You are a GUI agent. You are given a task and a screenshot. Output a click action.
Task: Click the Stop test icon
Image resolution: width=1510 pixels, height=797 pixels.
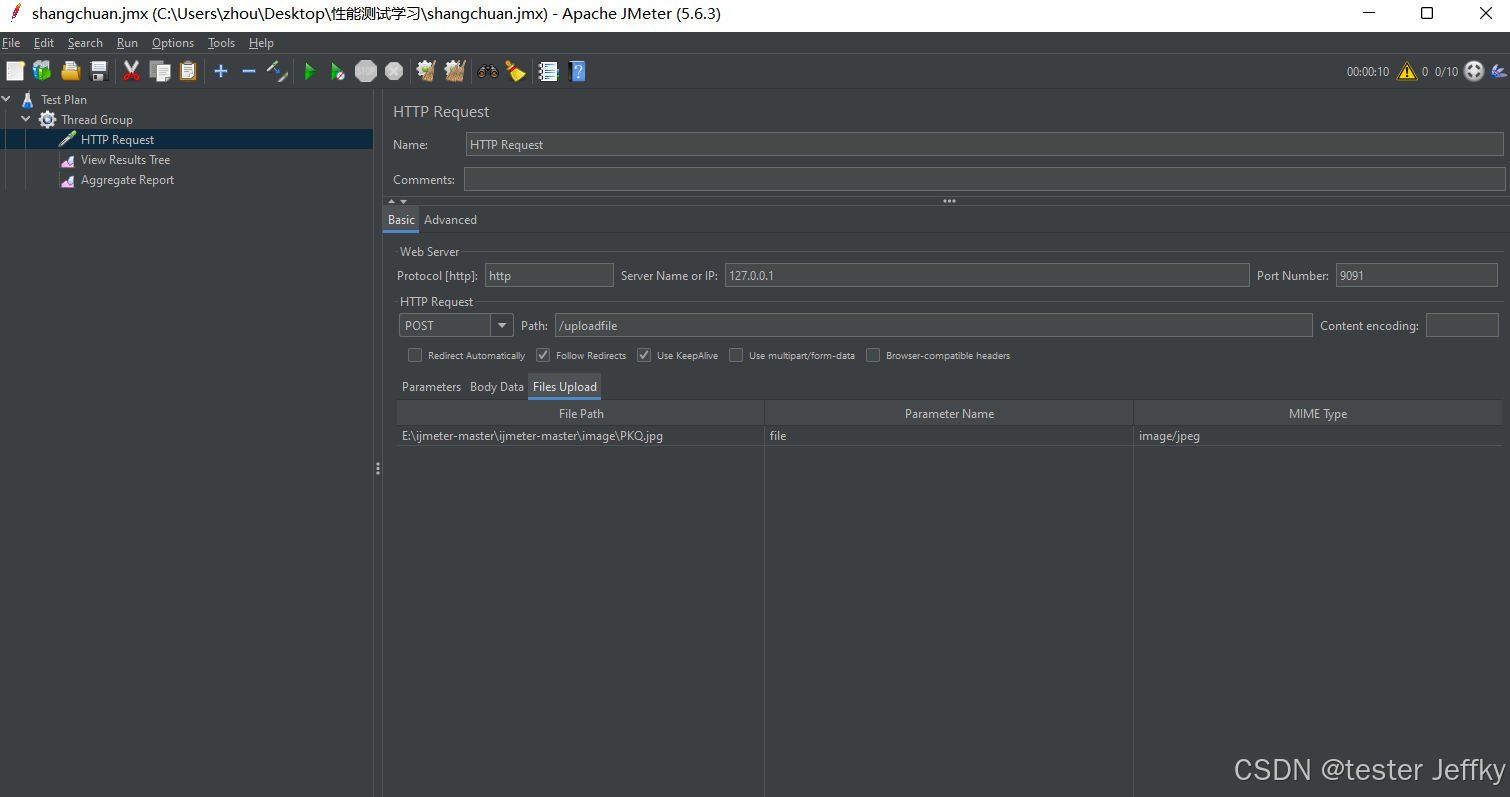(x=366, y=71)
